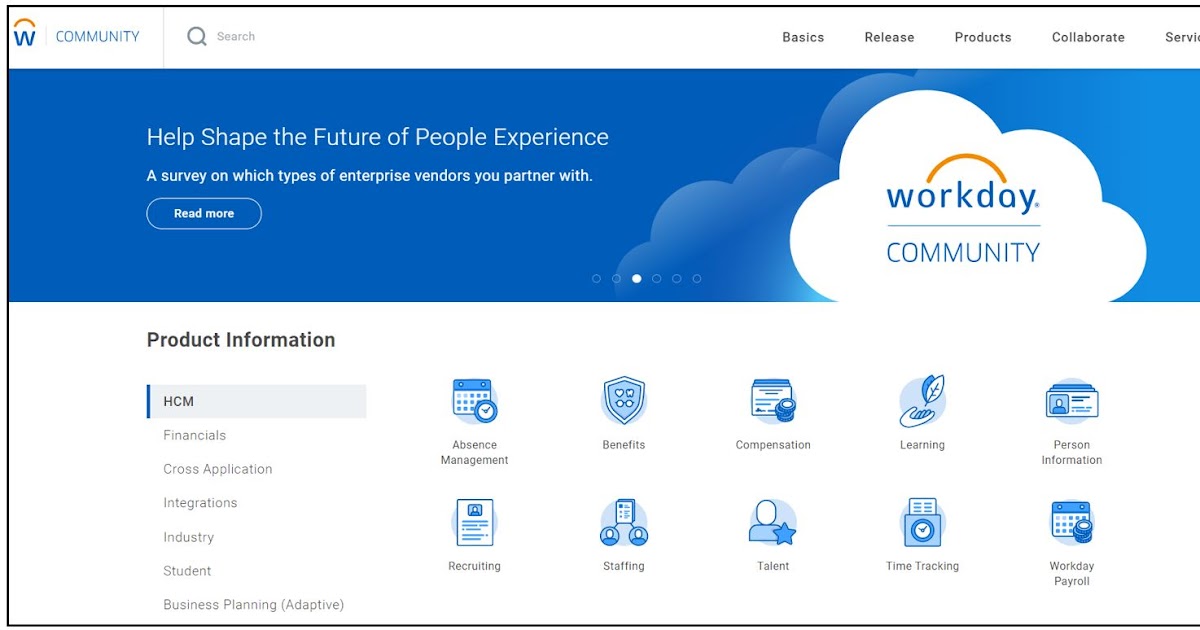Switch to the Financials category
The height and width of the screenshot is (630, 1200).
click(x=194, y=435)
